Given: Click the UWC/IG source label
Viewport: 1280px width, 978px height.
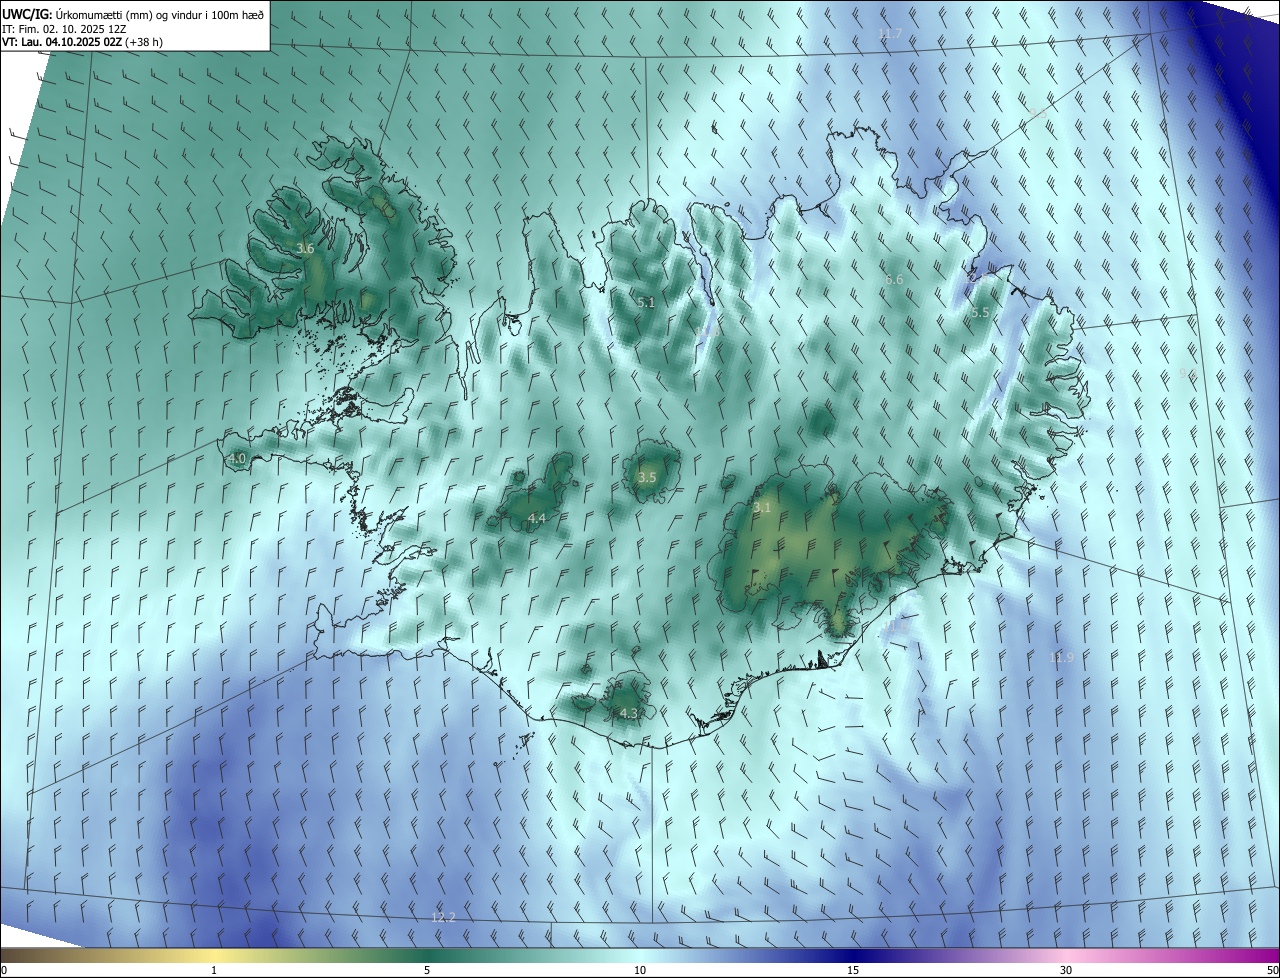Looking at the screenshot, I should [x=29, y=13].
